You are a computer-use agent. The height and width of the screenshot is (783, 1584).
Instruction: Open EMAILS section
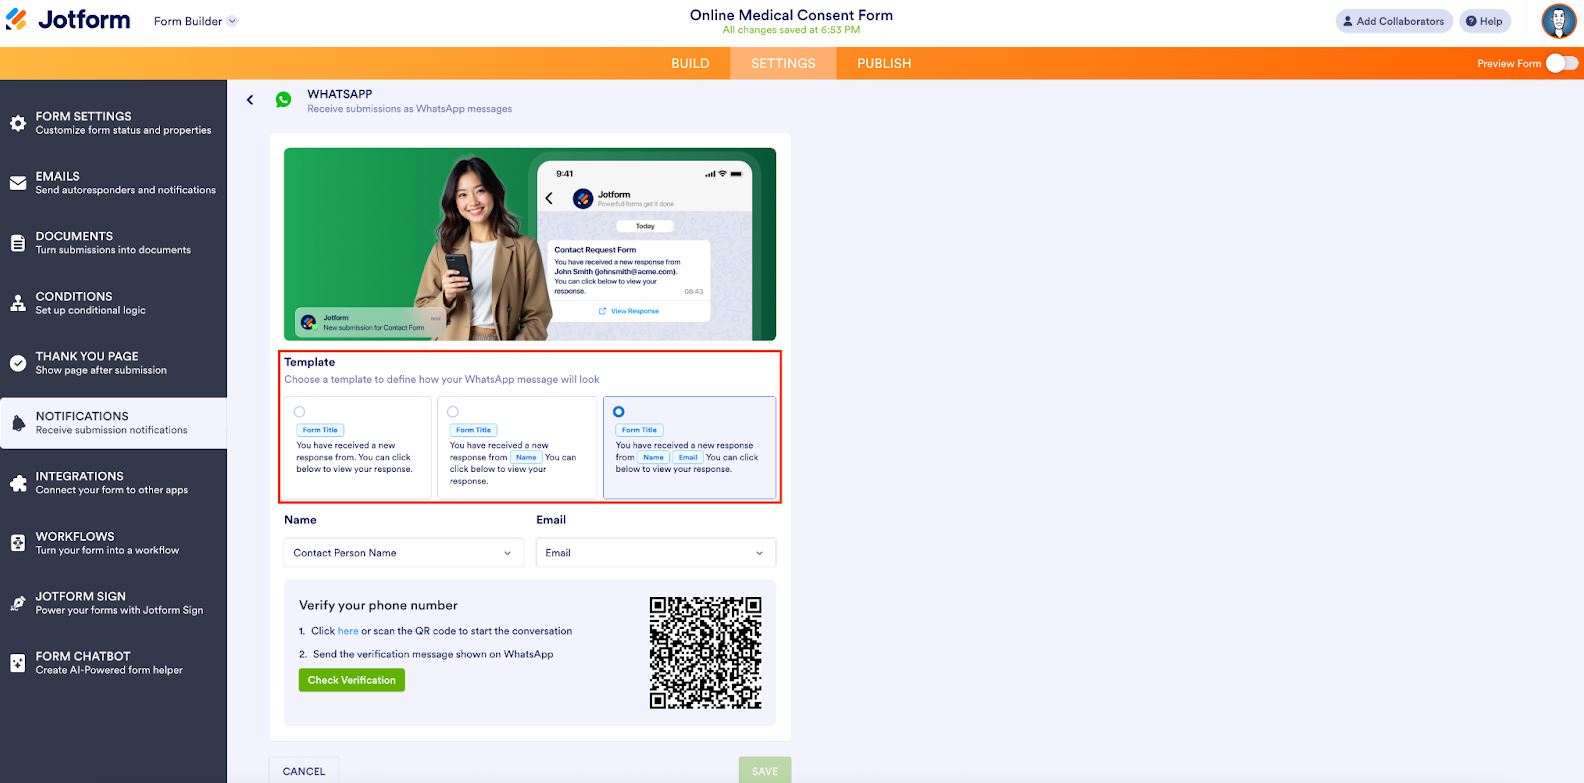tap(113, 183)
